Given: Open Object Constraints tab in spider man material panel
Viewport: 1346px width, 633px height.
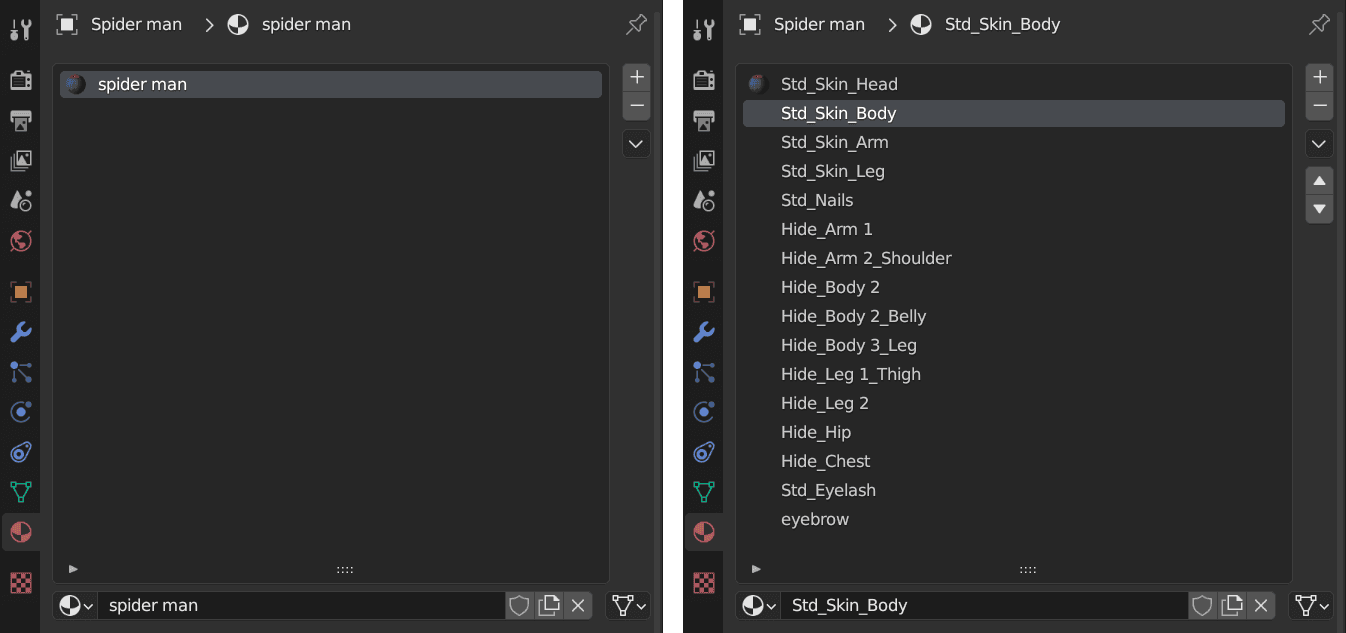Looking at the screenshot, I should pyautogui.click(x=20, y=452).
